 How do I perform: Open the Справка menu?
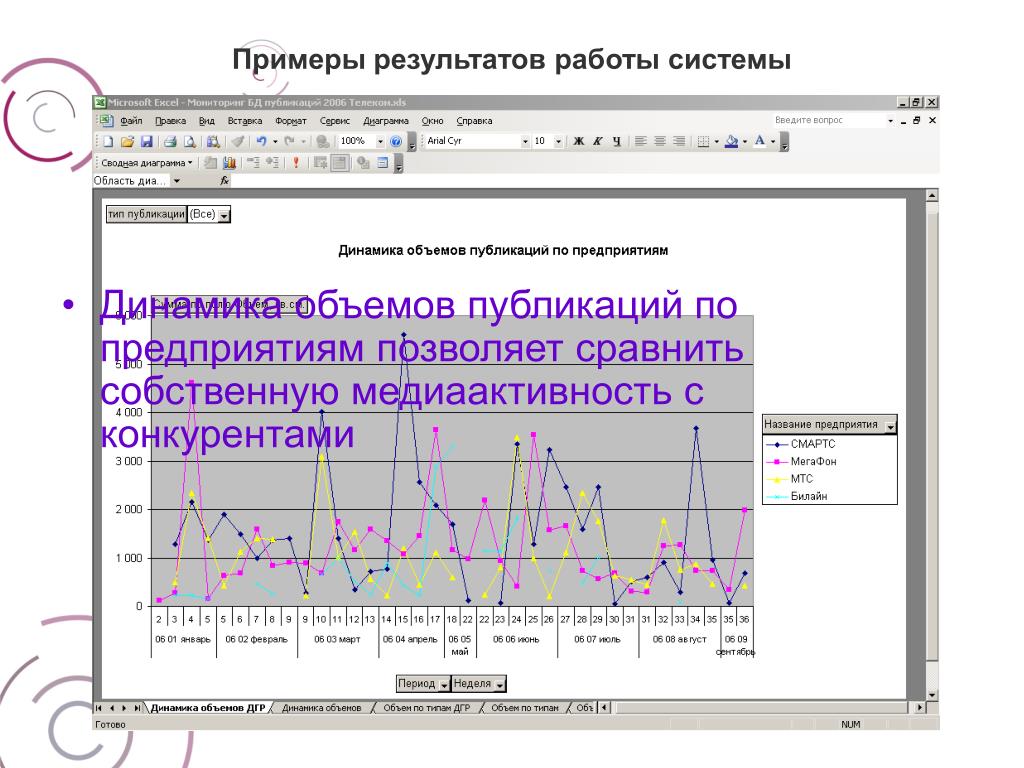[x=474, y=121]
